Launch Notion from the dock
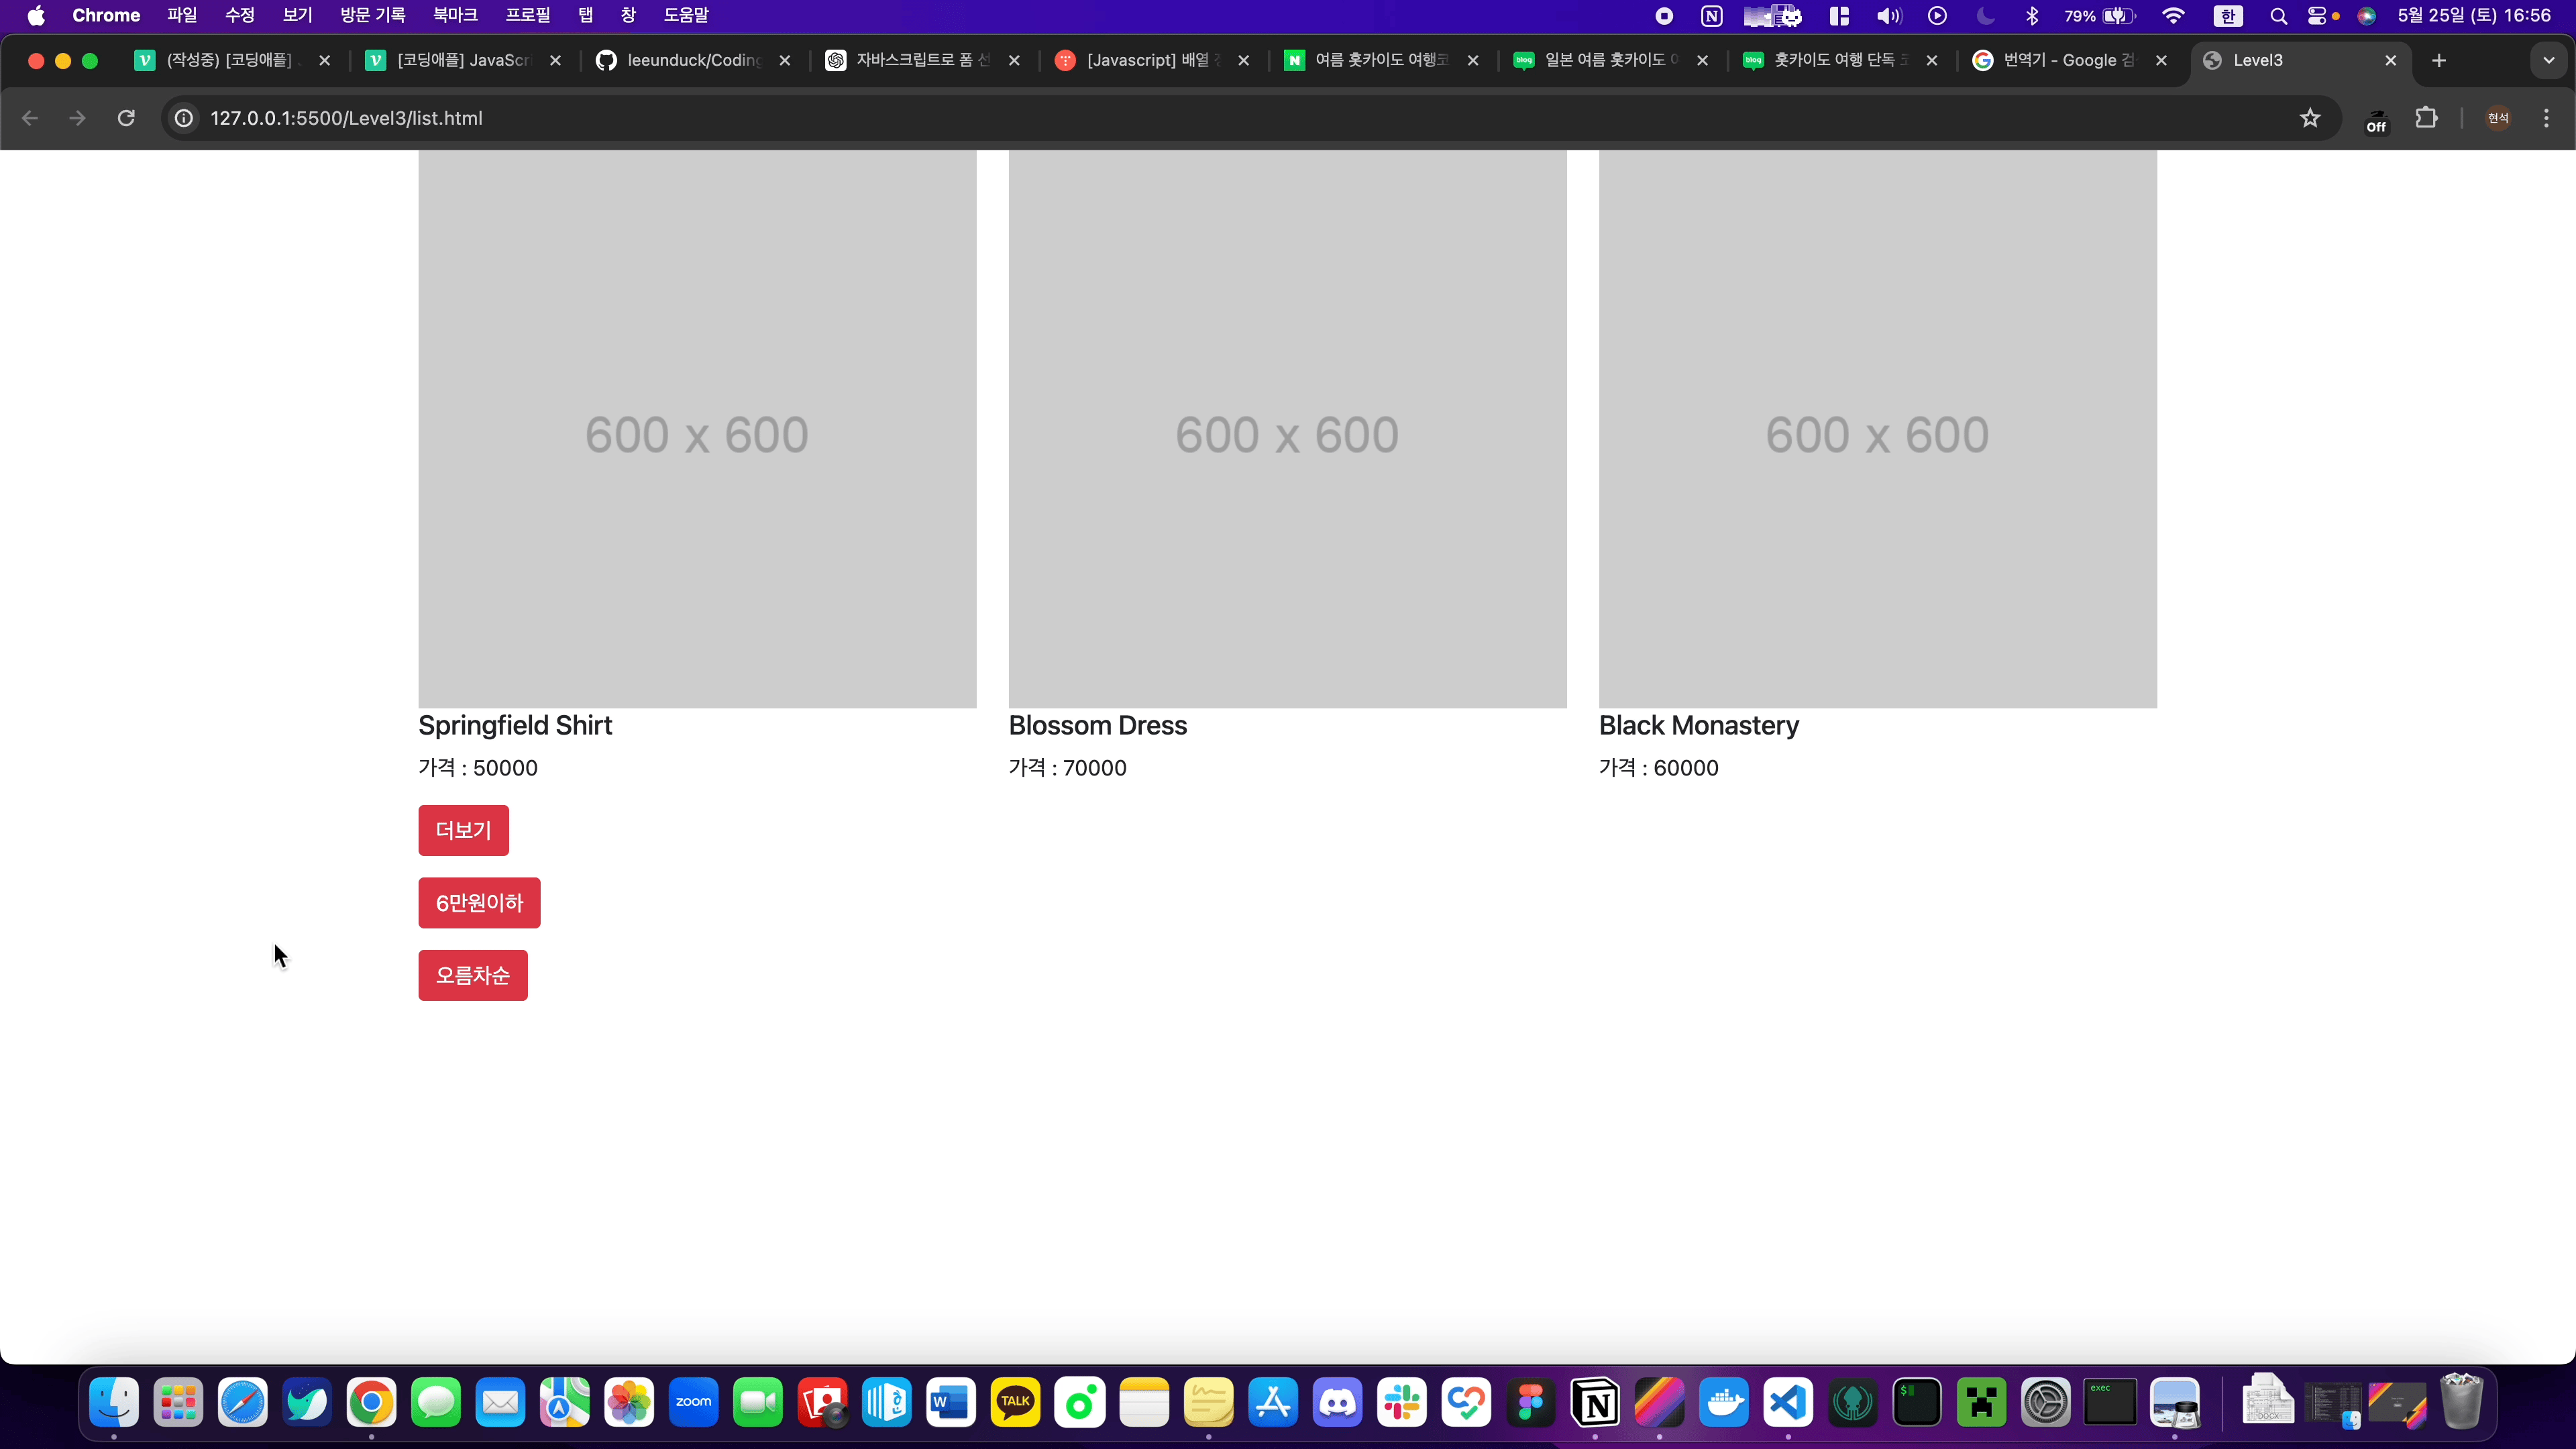Screen dimensions: 2576x1449 [x=1595, y=1402]
